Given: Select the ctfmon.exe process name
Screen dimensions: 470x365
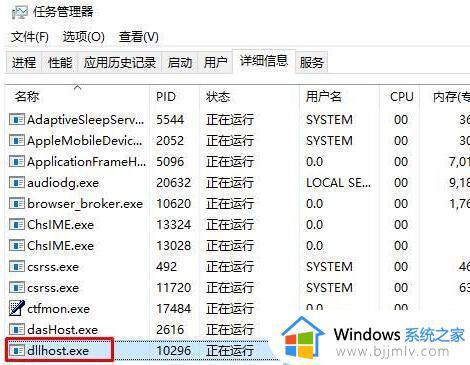Looking at the screenshot, I should click(58, 308).
